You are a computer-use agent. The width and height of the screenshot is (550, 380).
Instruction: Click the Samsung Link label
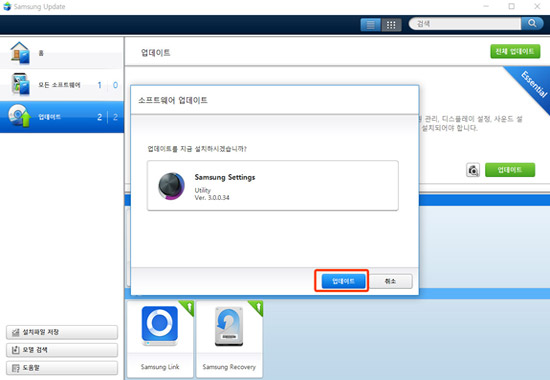tap(160, 367)
